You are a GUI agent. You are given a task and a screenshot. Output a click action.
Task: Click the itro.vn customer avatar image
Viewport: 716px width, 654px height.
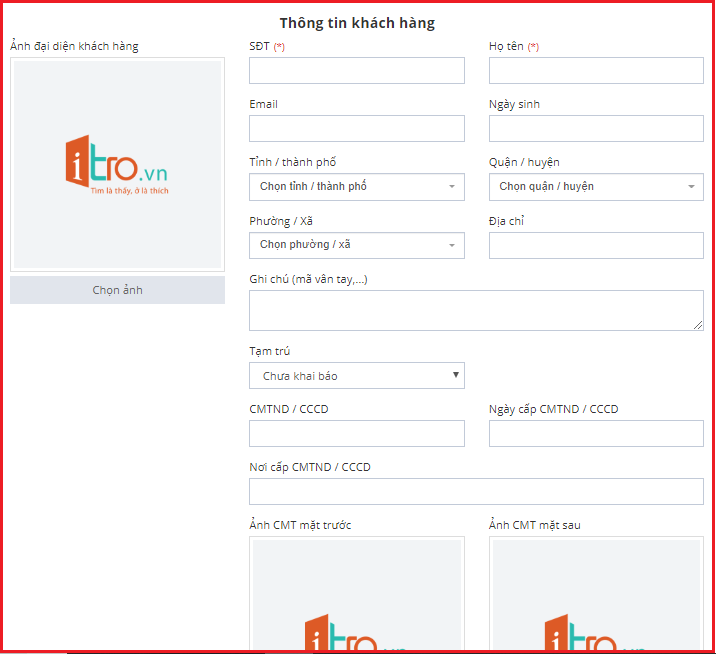pyautogui.click(x=117, y=165)
